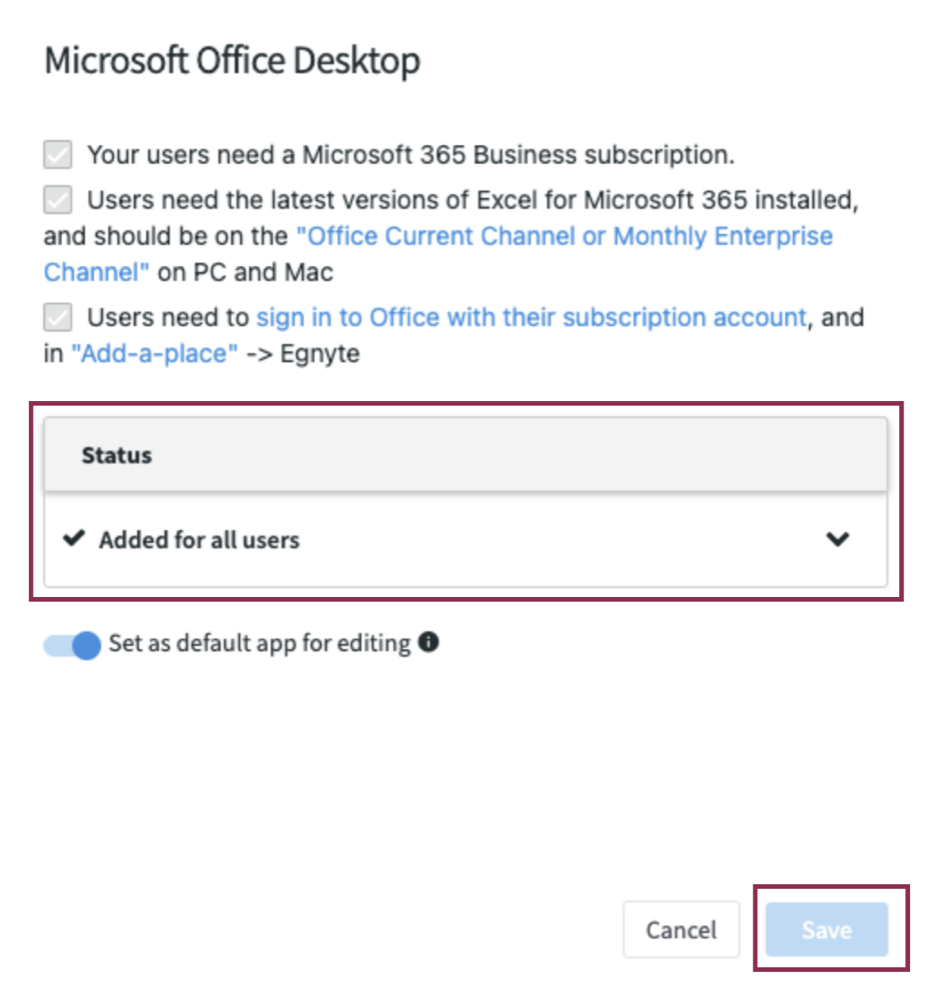Click the grayed checkbox before "Users need to sign in"
This screenshot has width=948, height=999.
click(x=57, y=317)
